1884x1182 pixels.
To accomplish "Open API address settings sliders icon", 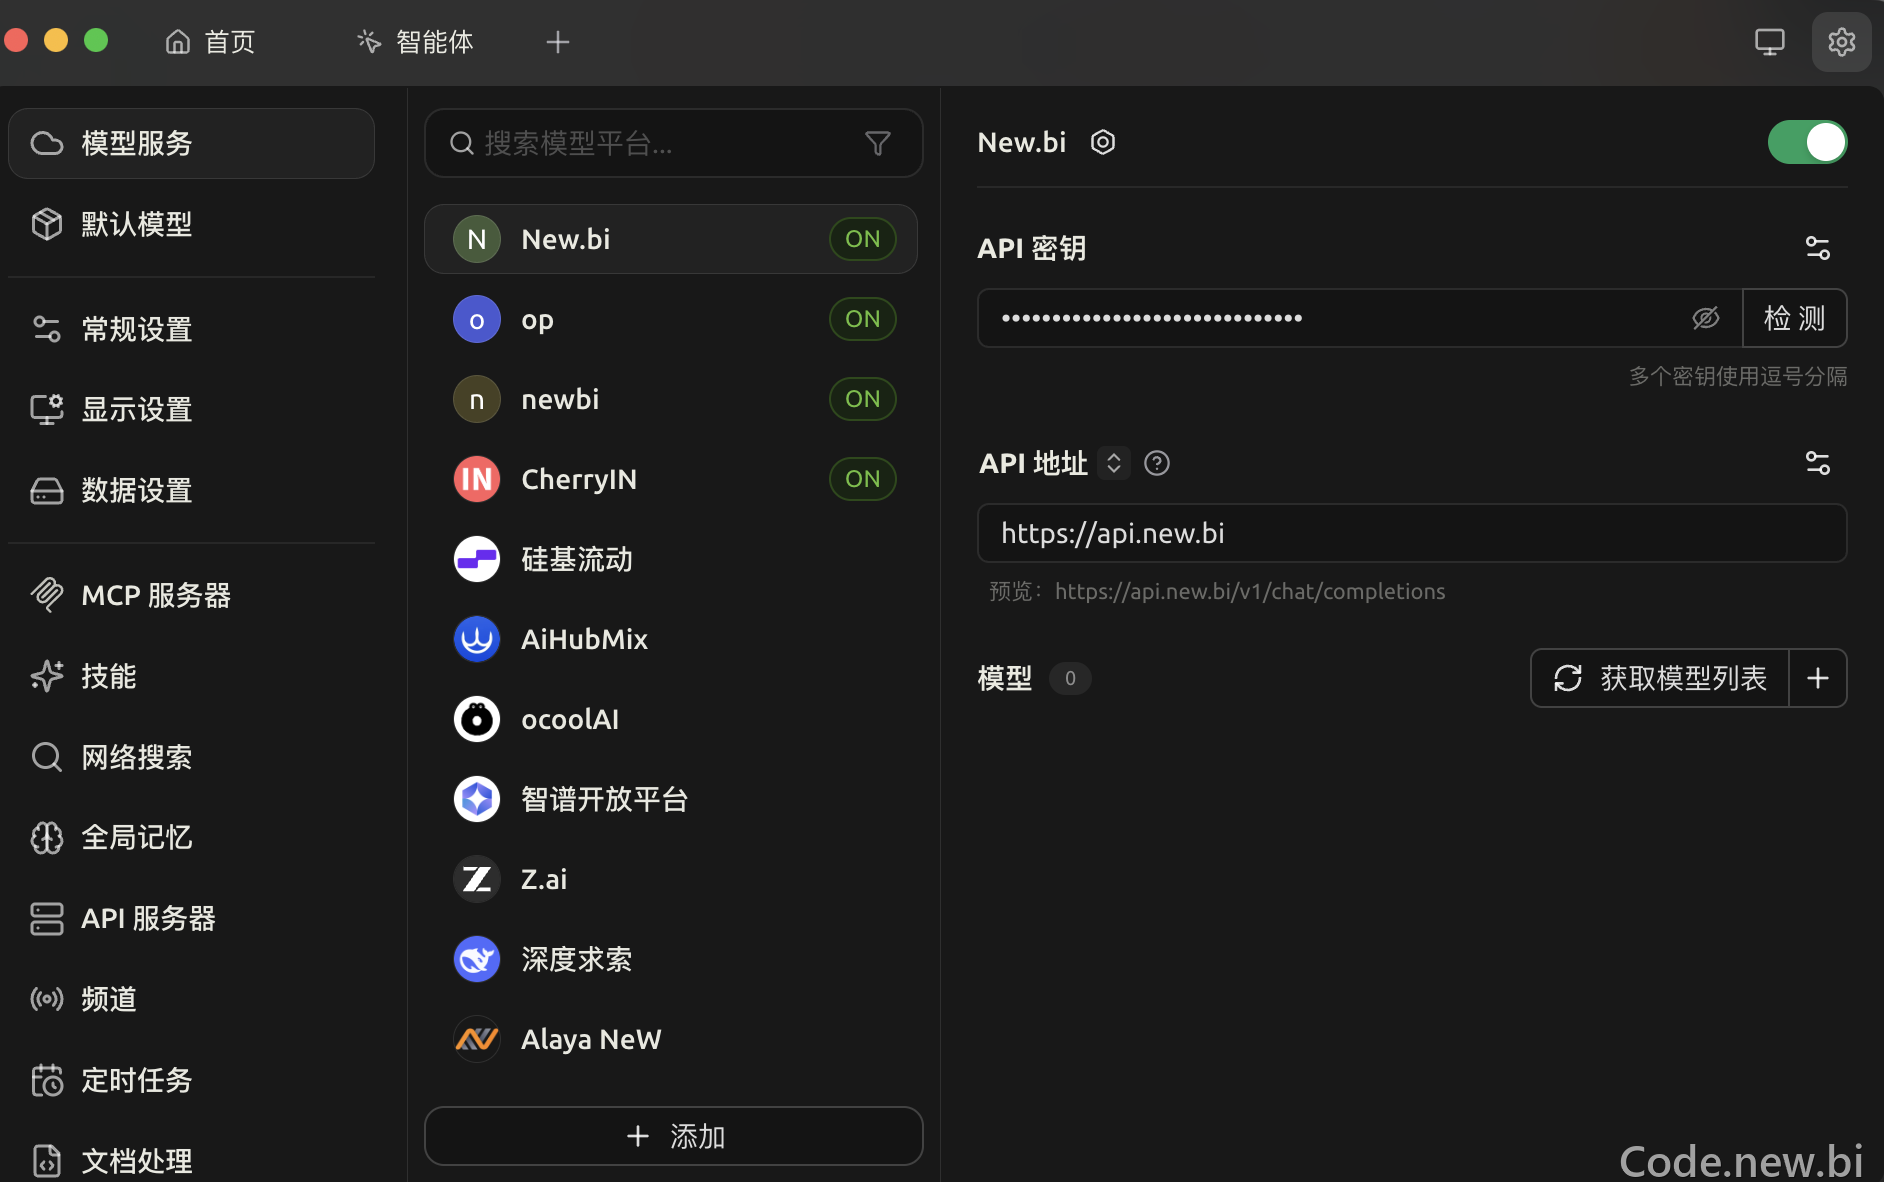I will pyautogui.click(x=1817, y=463).
